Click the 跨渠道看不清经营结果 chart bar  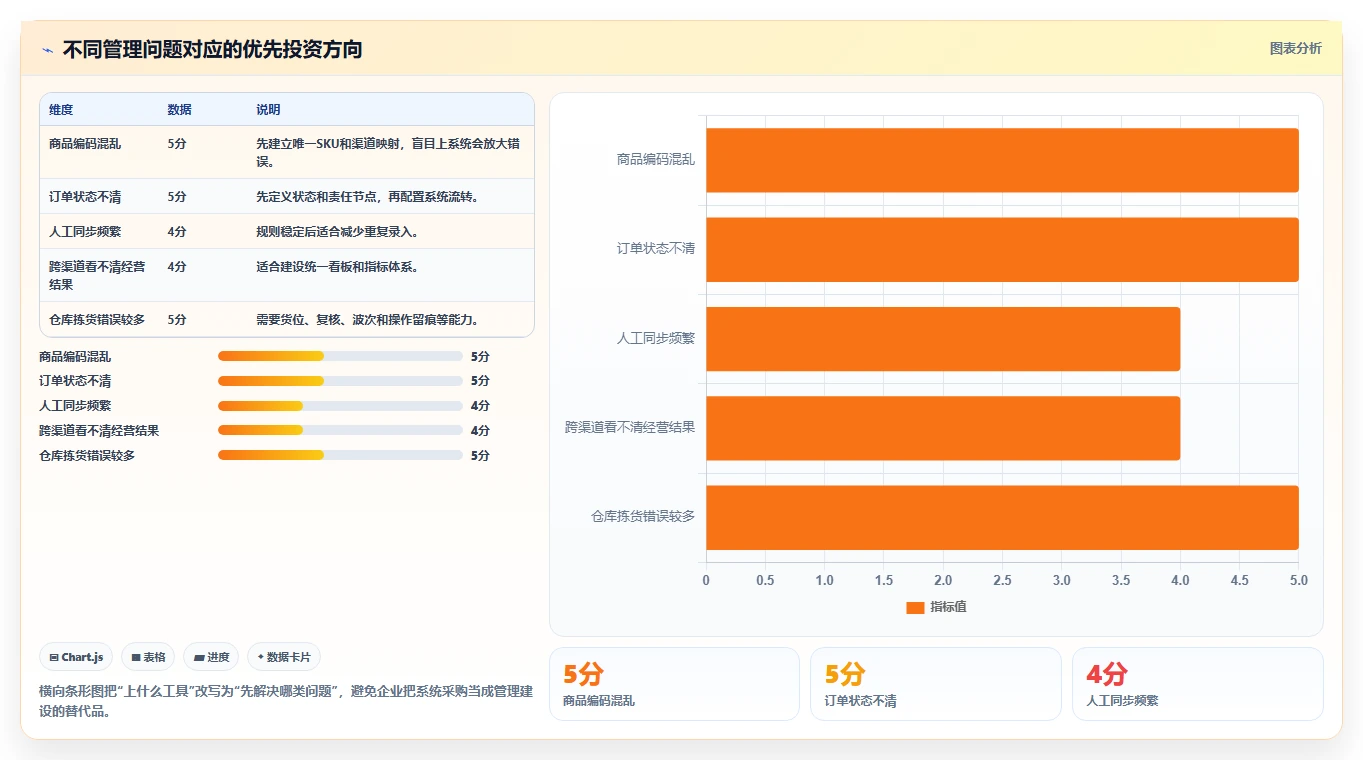(943, 428)
